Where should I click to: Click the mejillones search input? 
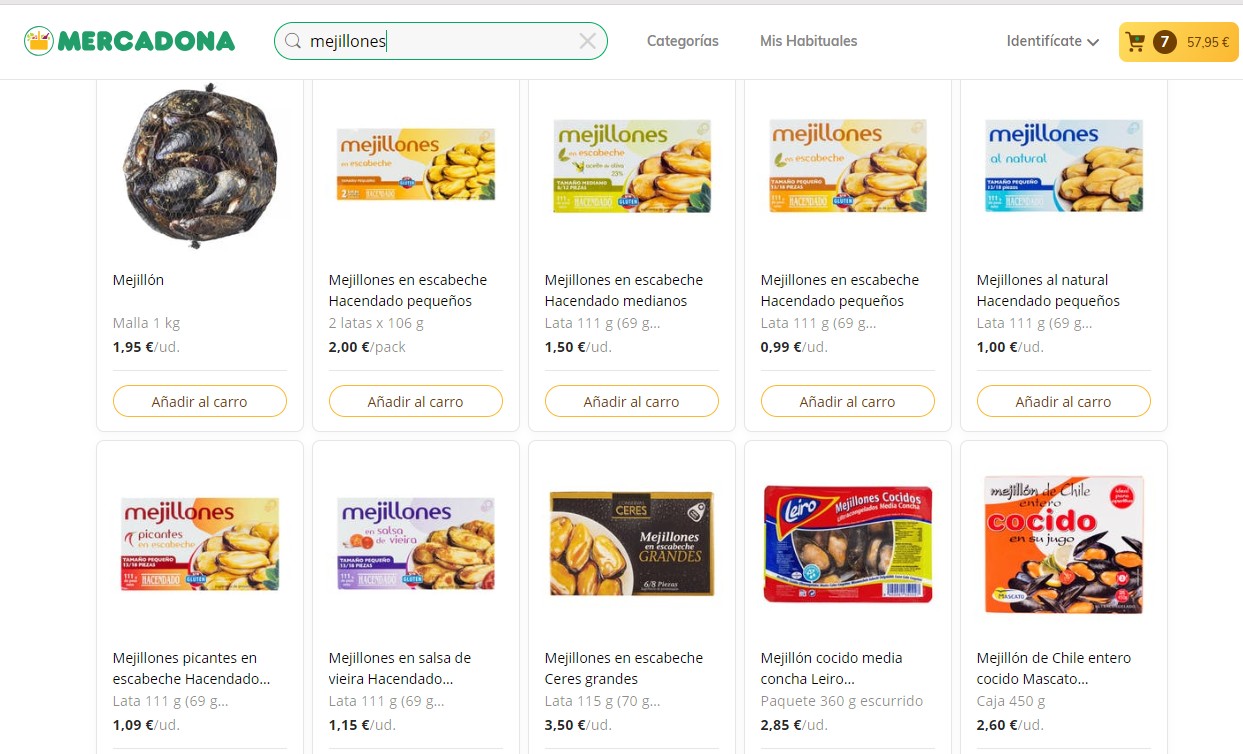(x=440, y=41)
